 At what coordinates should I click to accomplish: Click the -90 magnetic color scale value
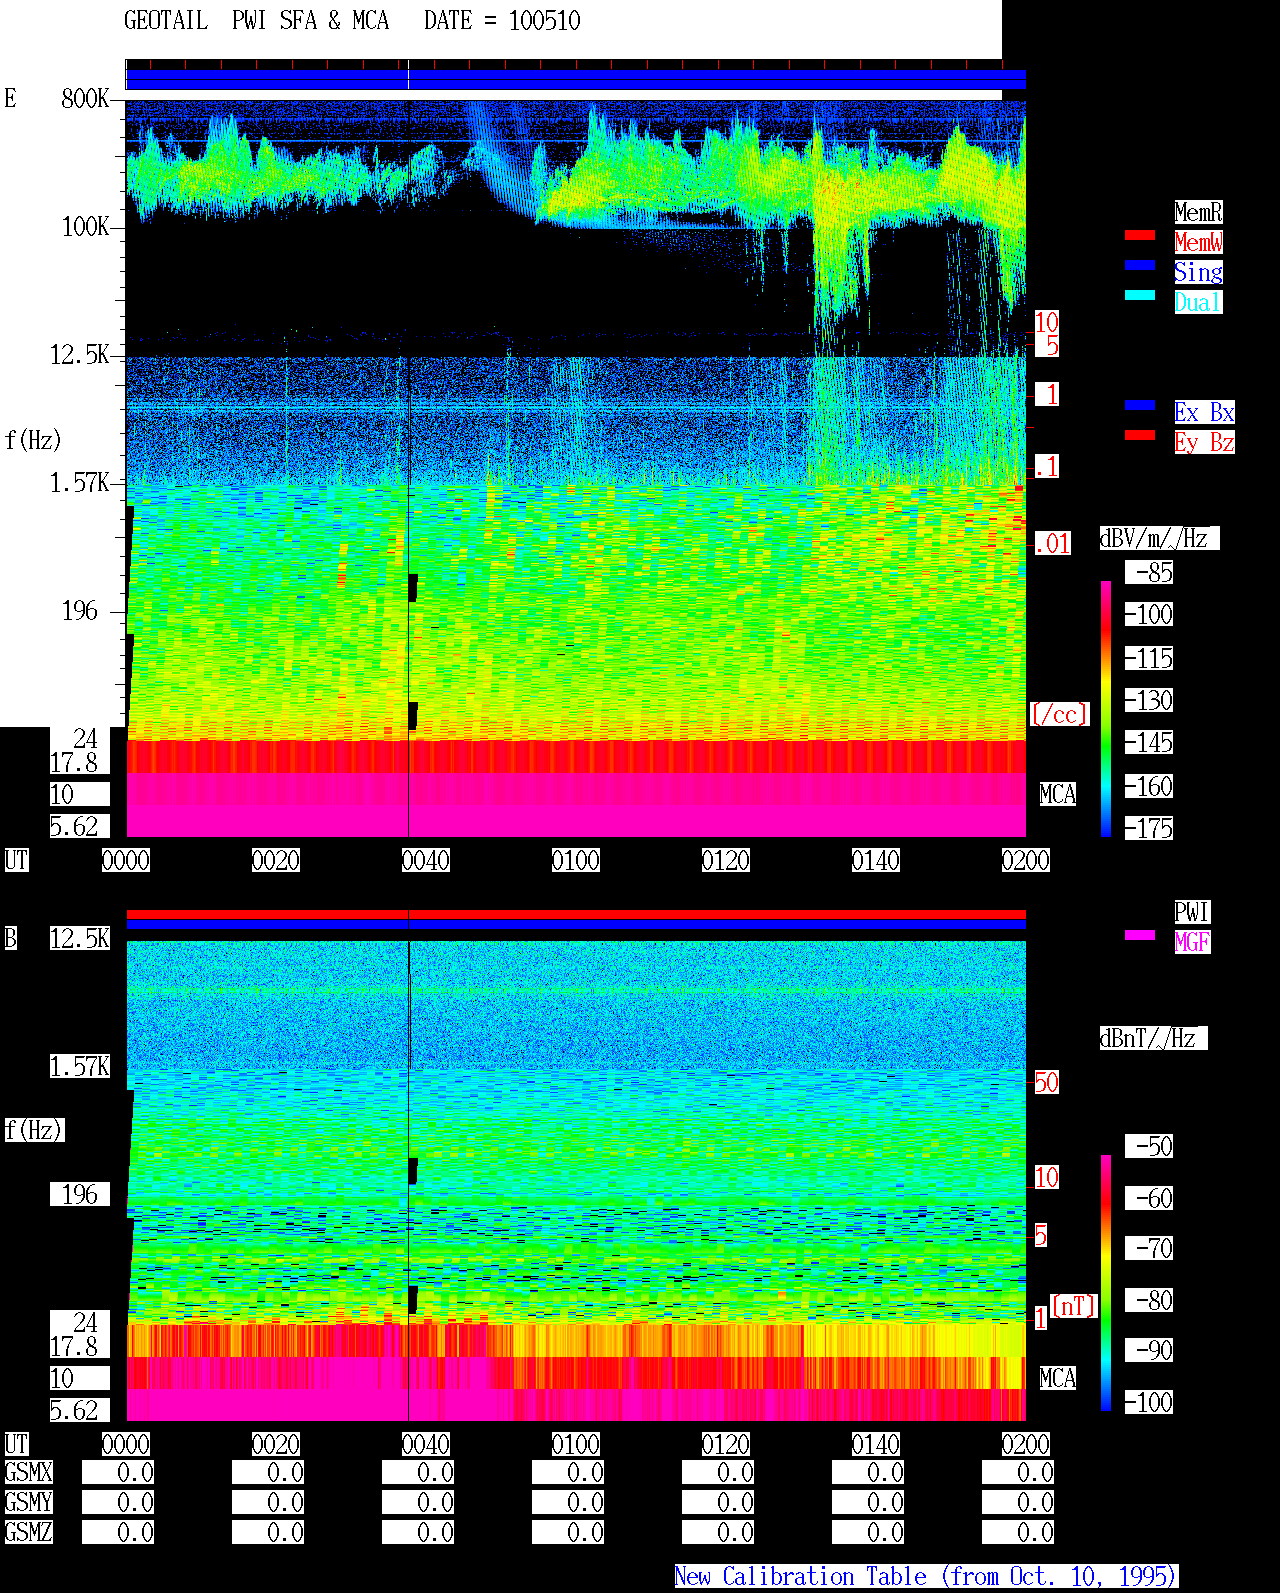1149,1350
